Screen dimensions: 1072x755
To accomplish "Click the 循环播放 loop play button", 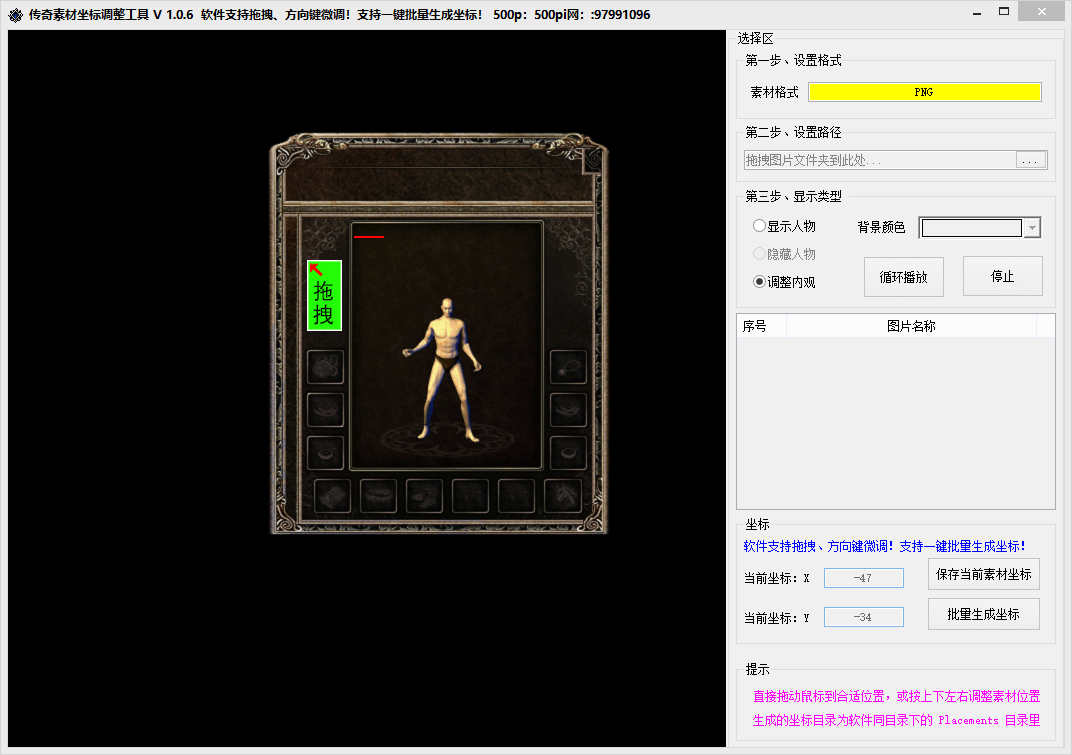I will 903,277.
